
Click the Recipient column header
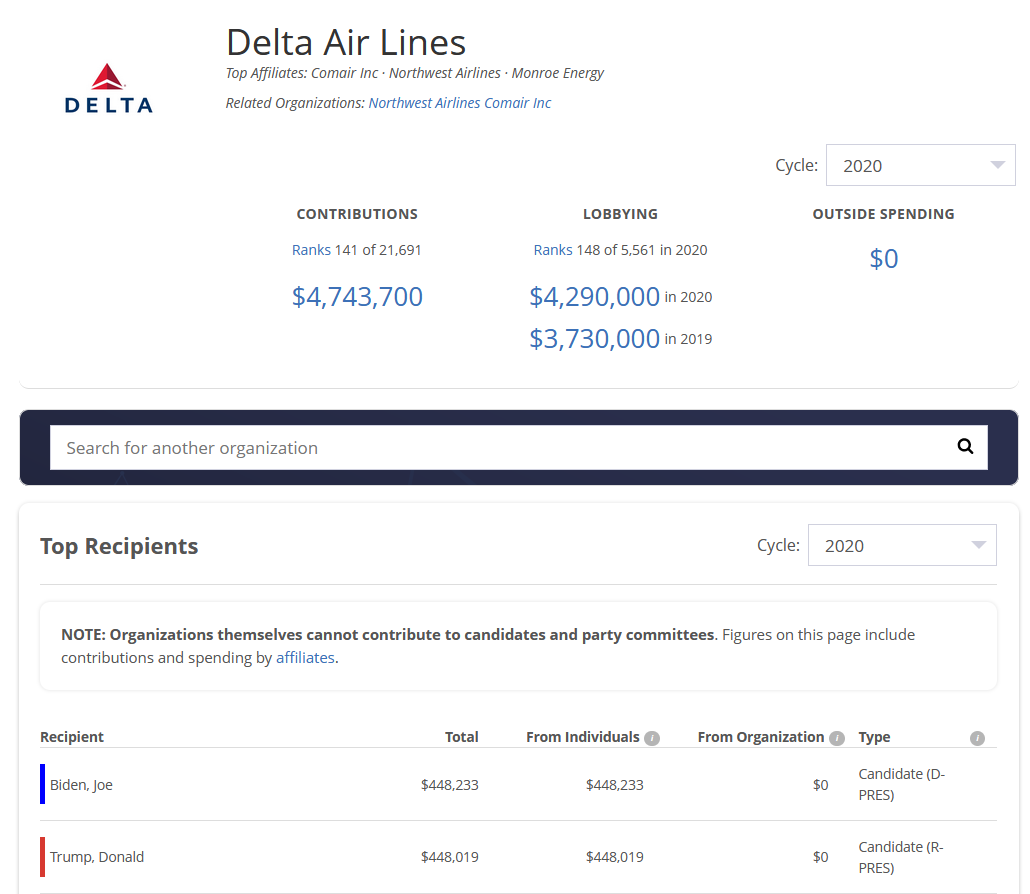(x=72, y=737)
